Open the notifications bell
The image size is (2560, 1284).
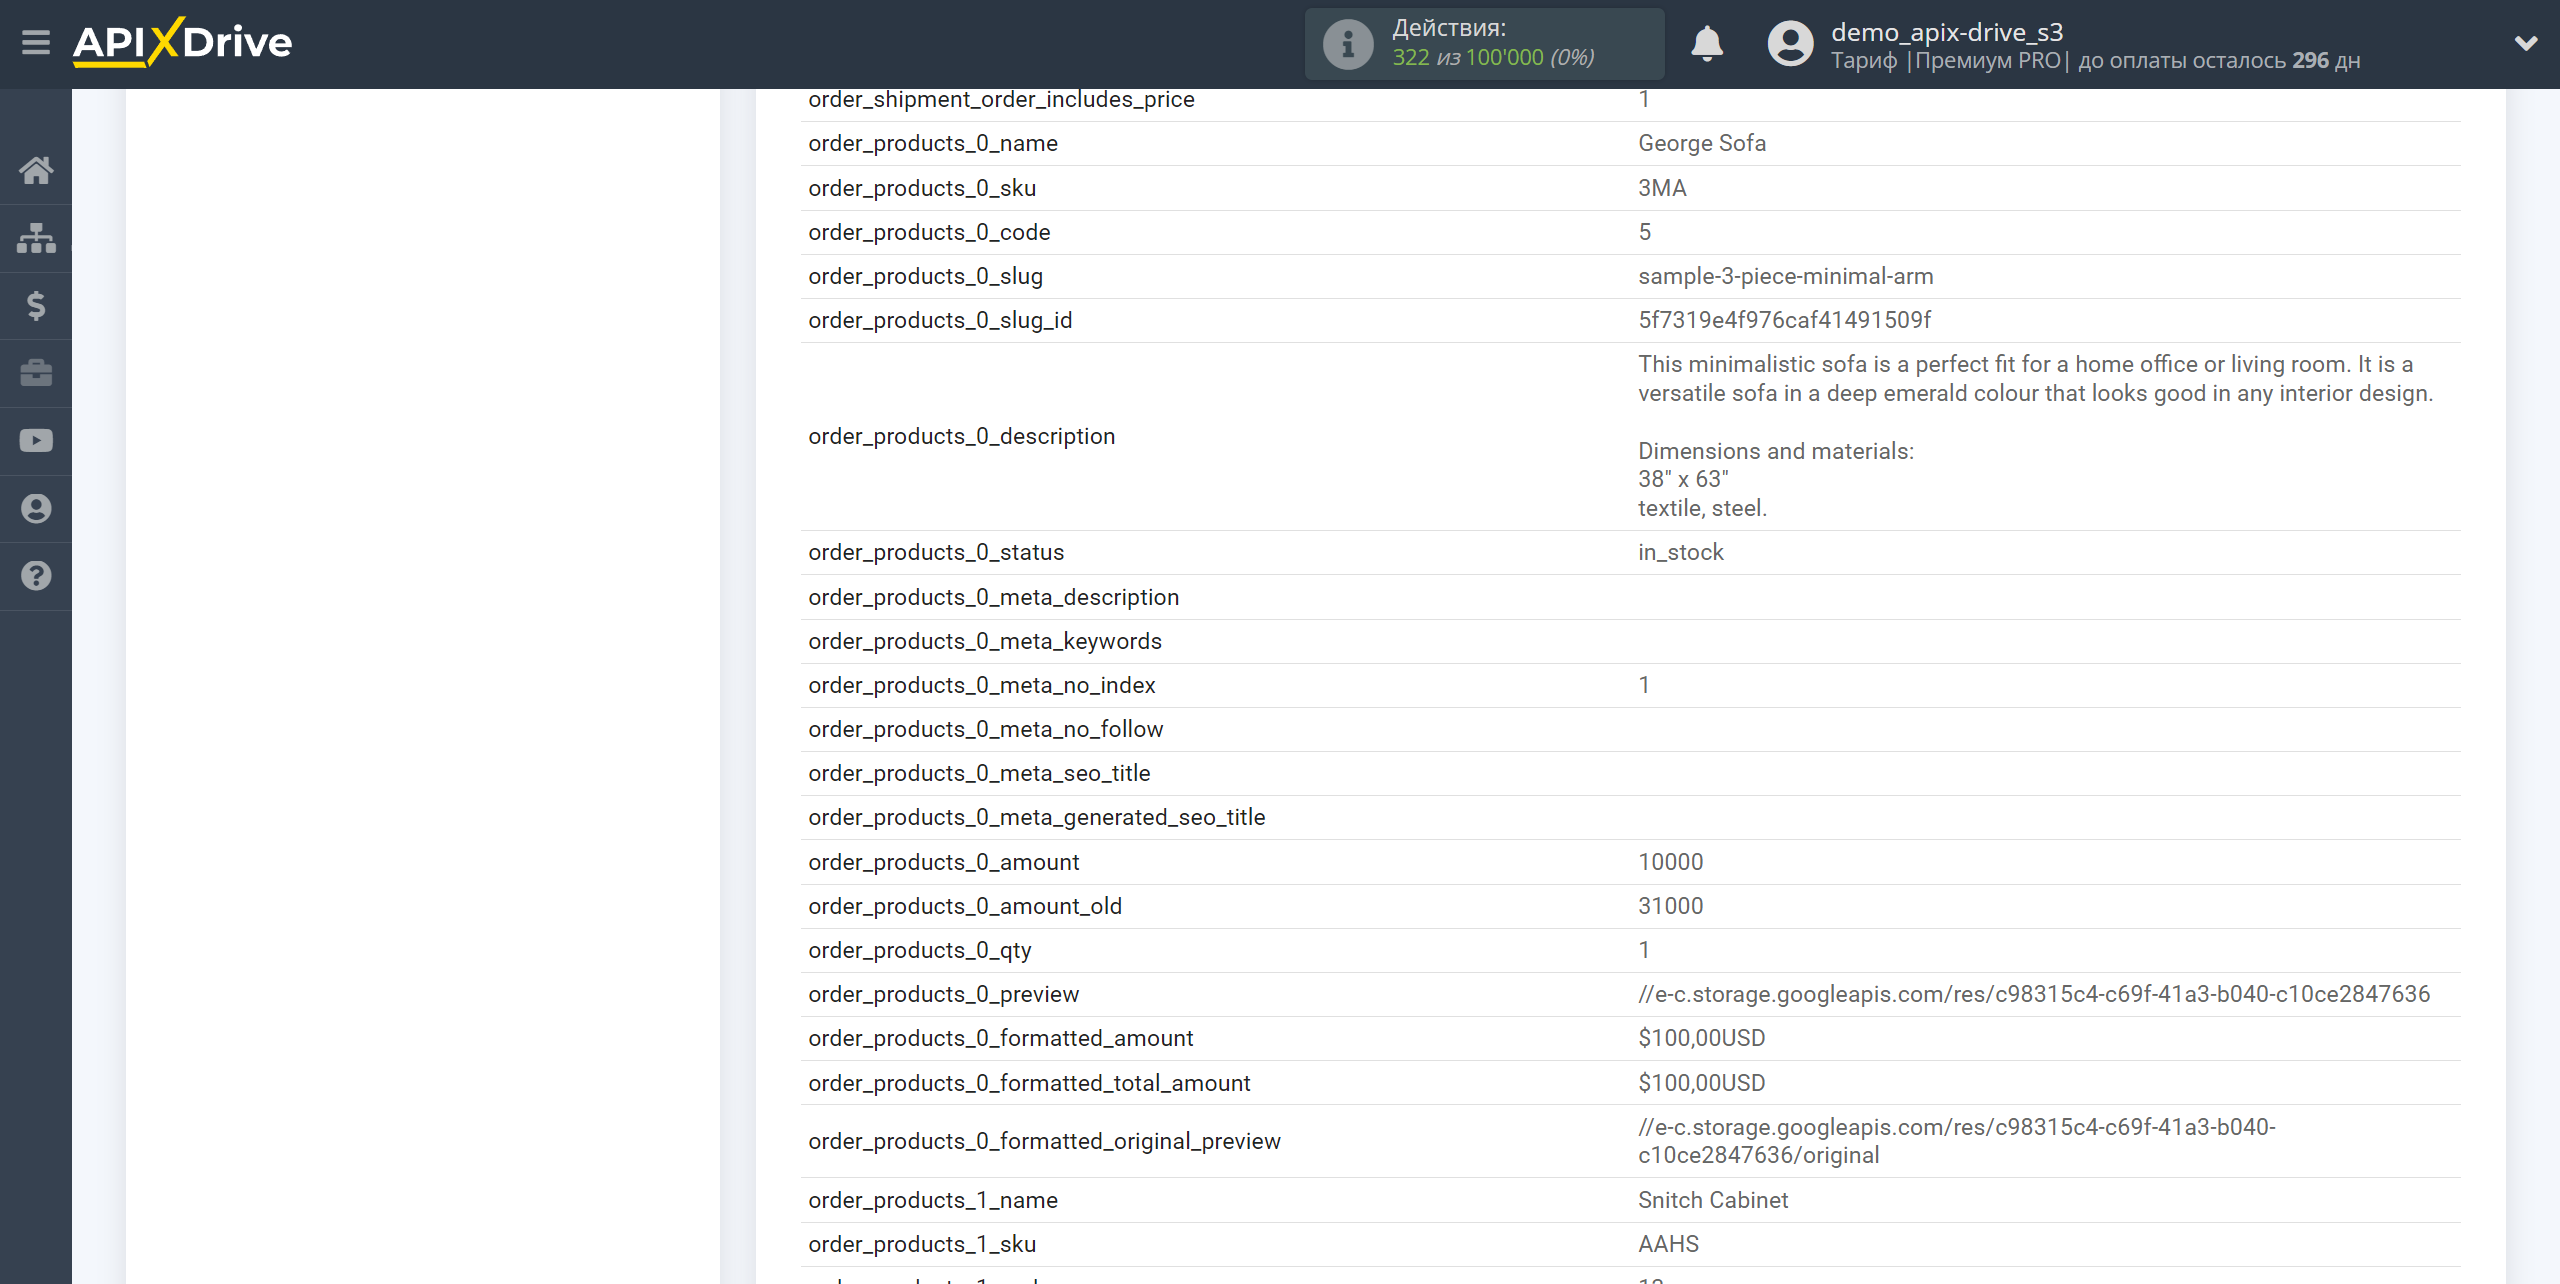[x=1707, y=44]
